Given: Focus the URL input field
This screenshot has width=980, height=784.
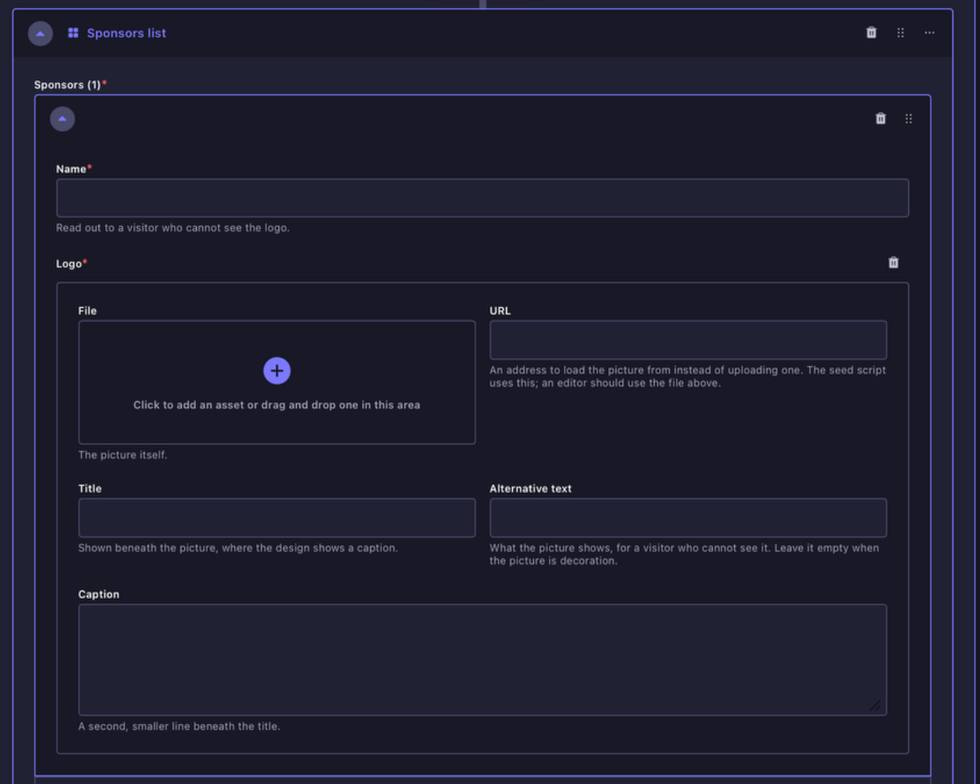Looking at the screenshot, I should coord(688,340).
